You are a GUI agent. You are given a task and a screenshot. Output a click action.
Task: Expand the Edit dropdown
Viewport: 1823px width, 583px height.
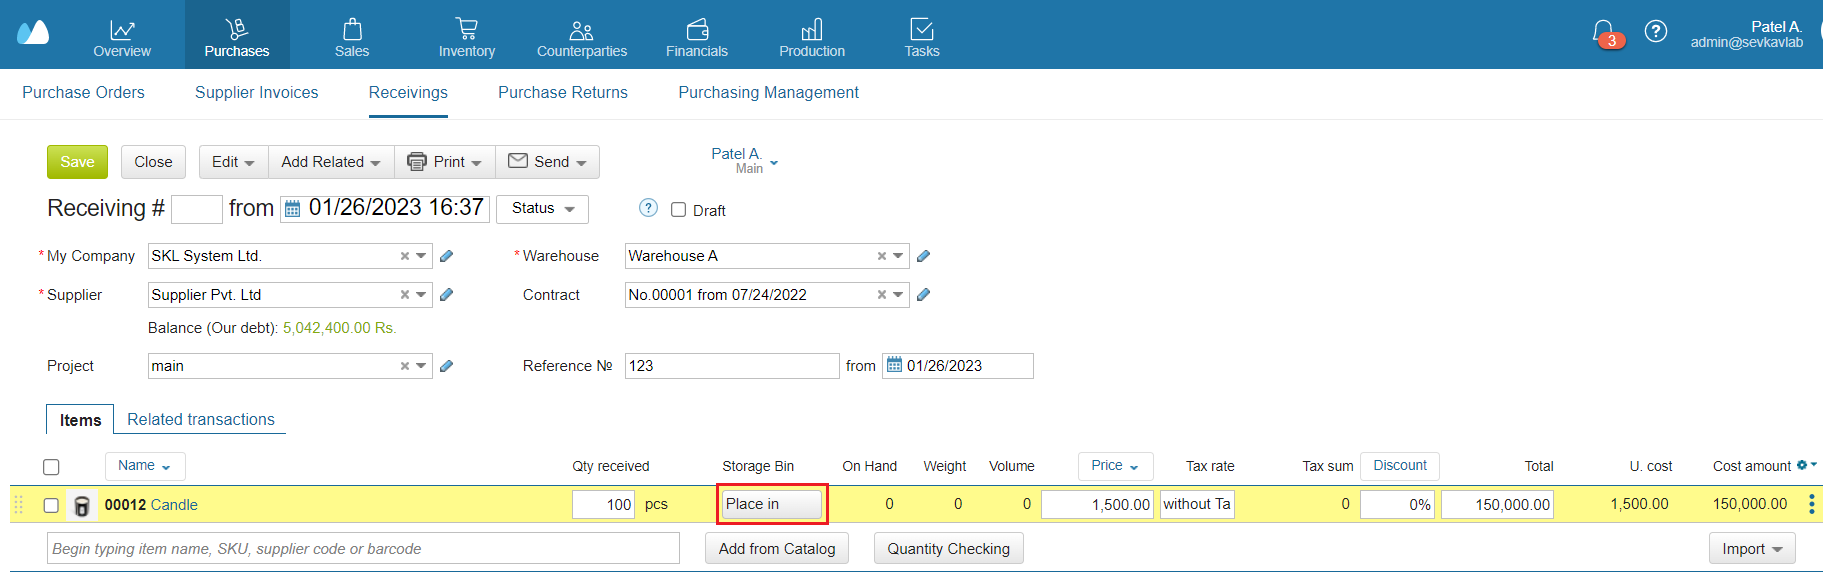click(x=233, y=162)
